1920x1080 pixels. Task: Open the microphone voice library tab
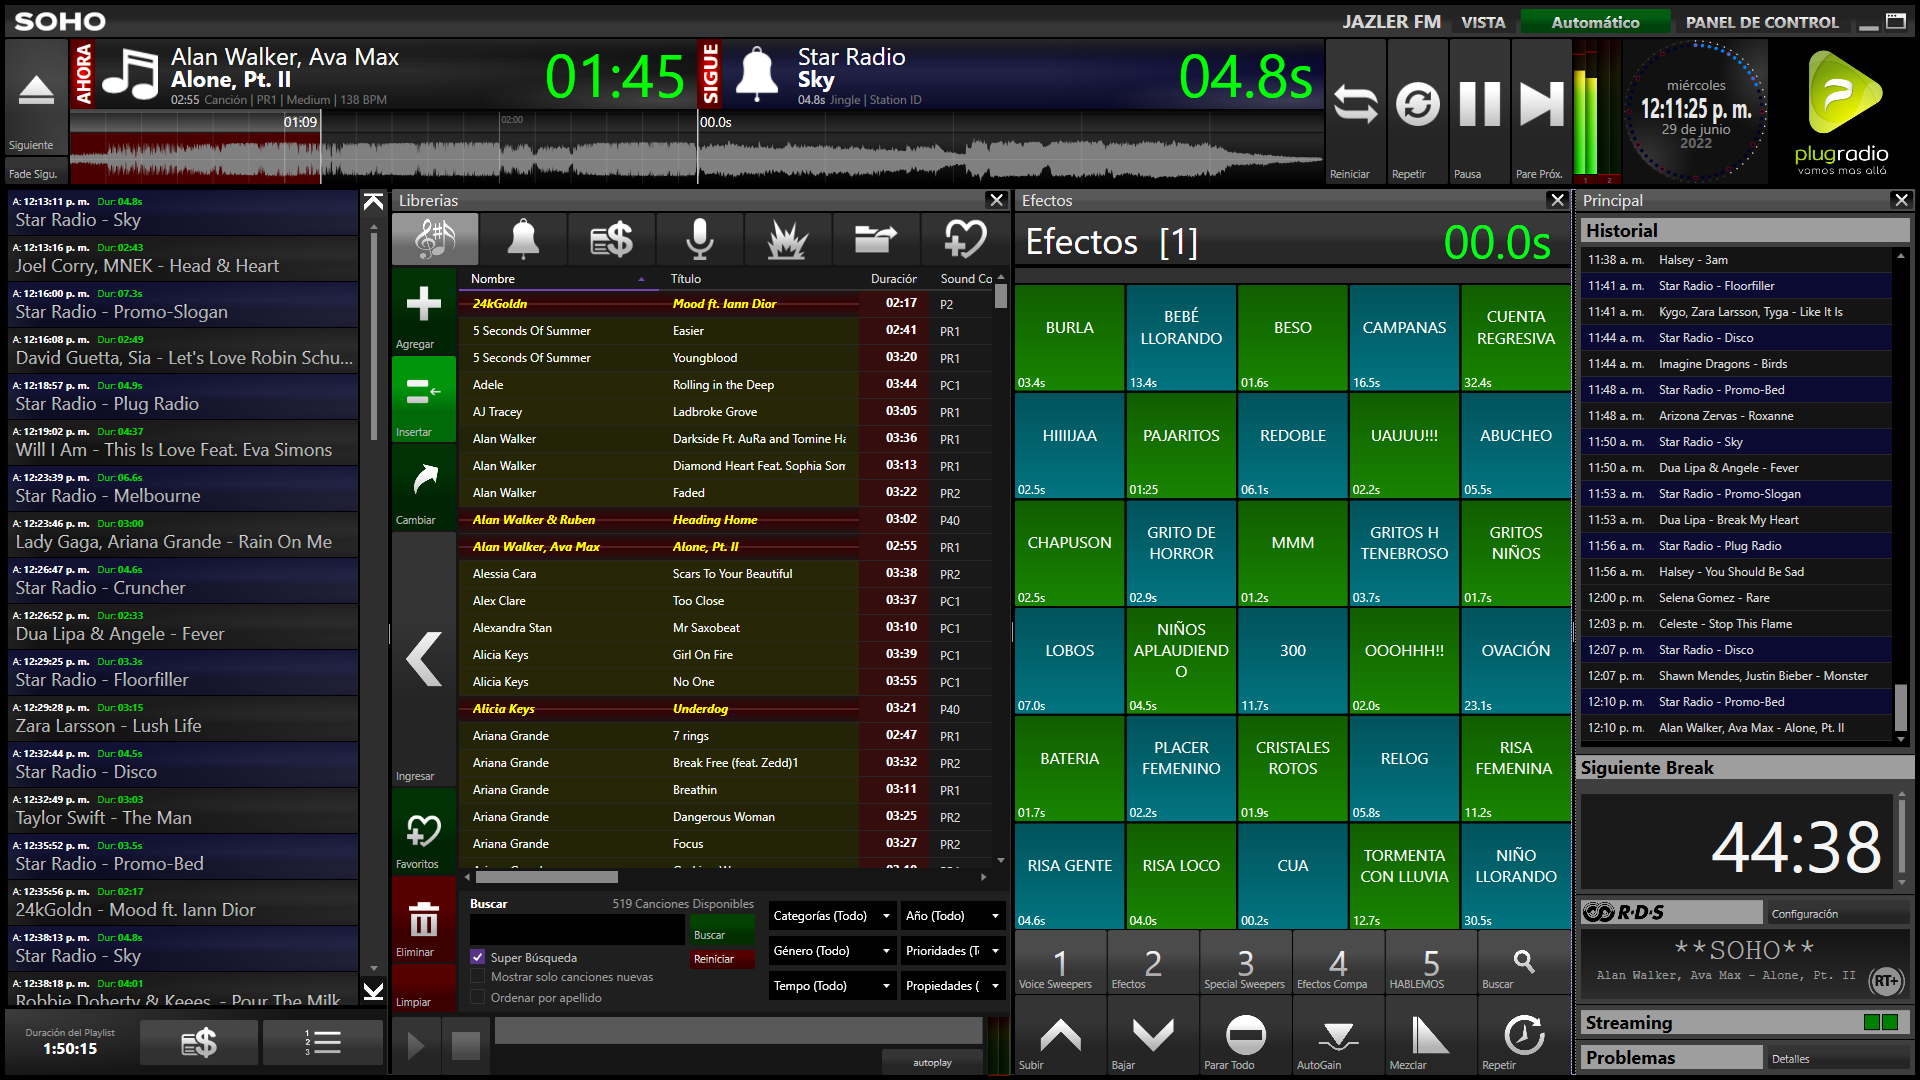pos(699,239)
